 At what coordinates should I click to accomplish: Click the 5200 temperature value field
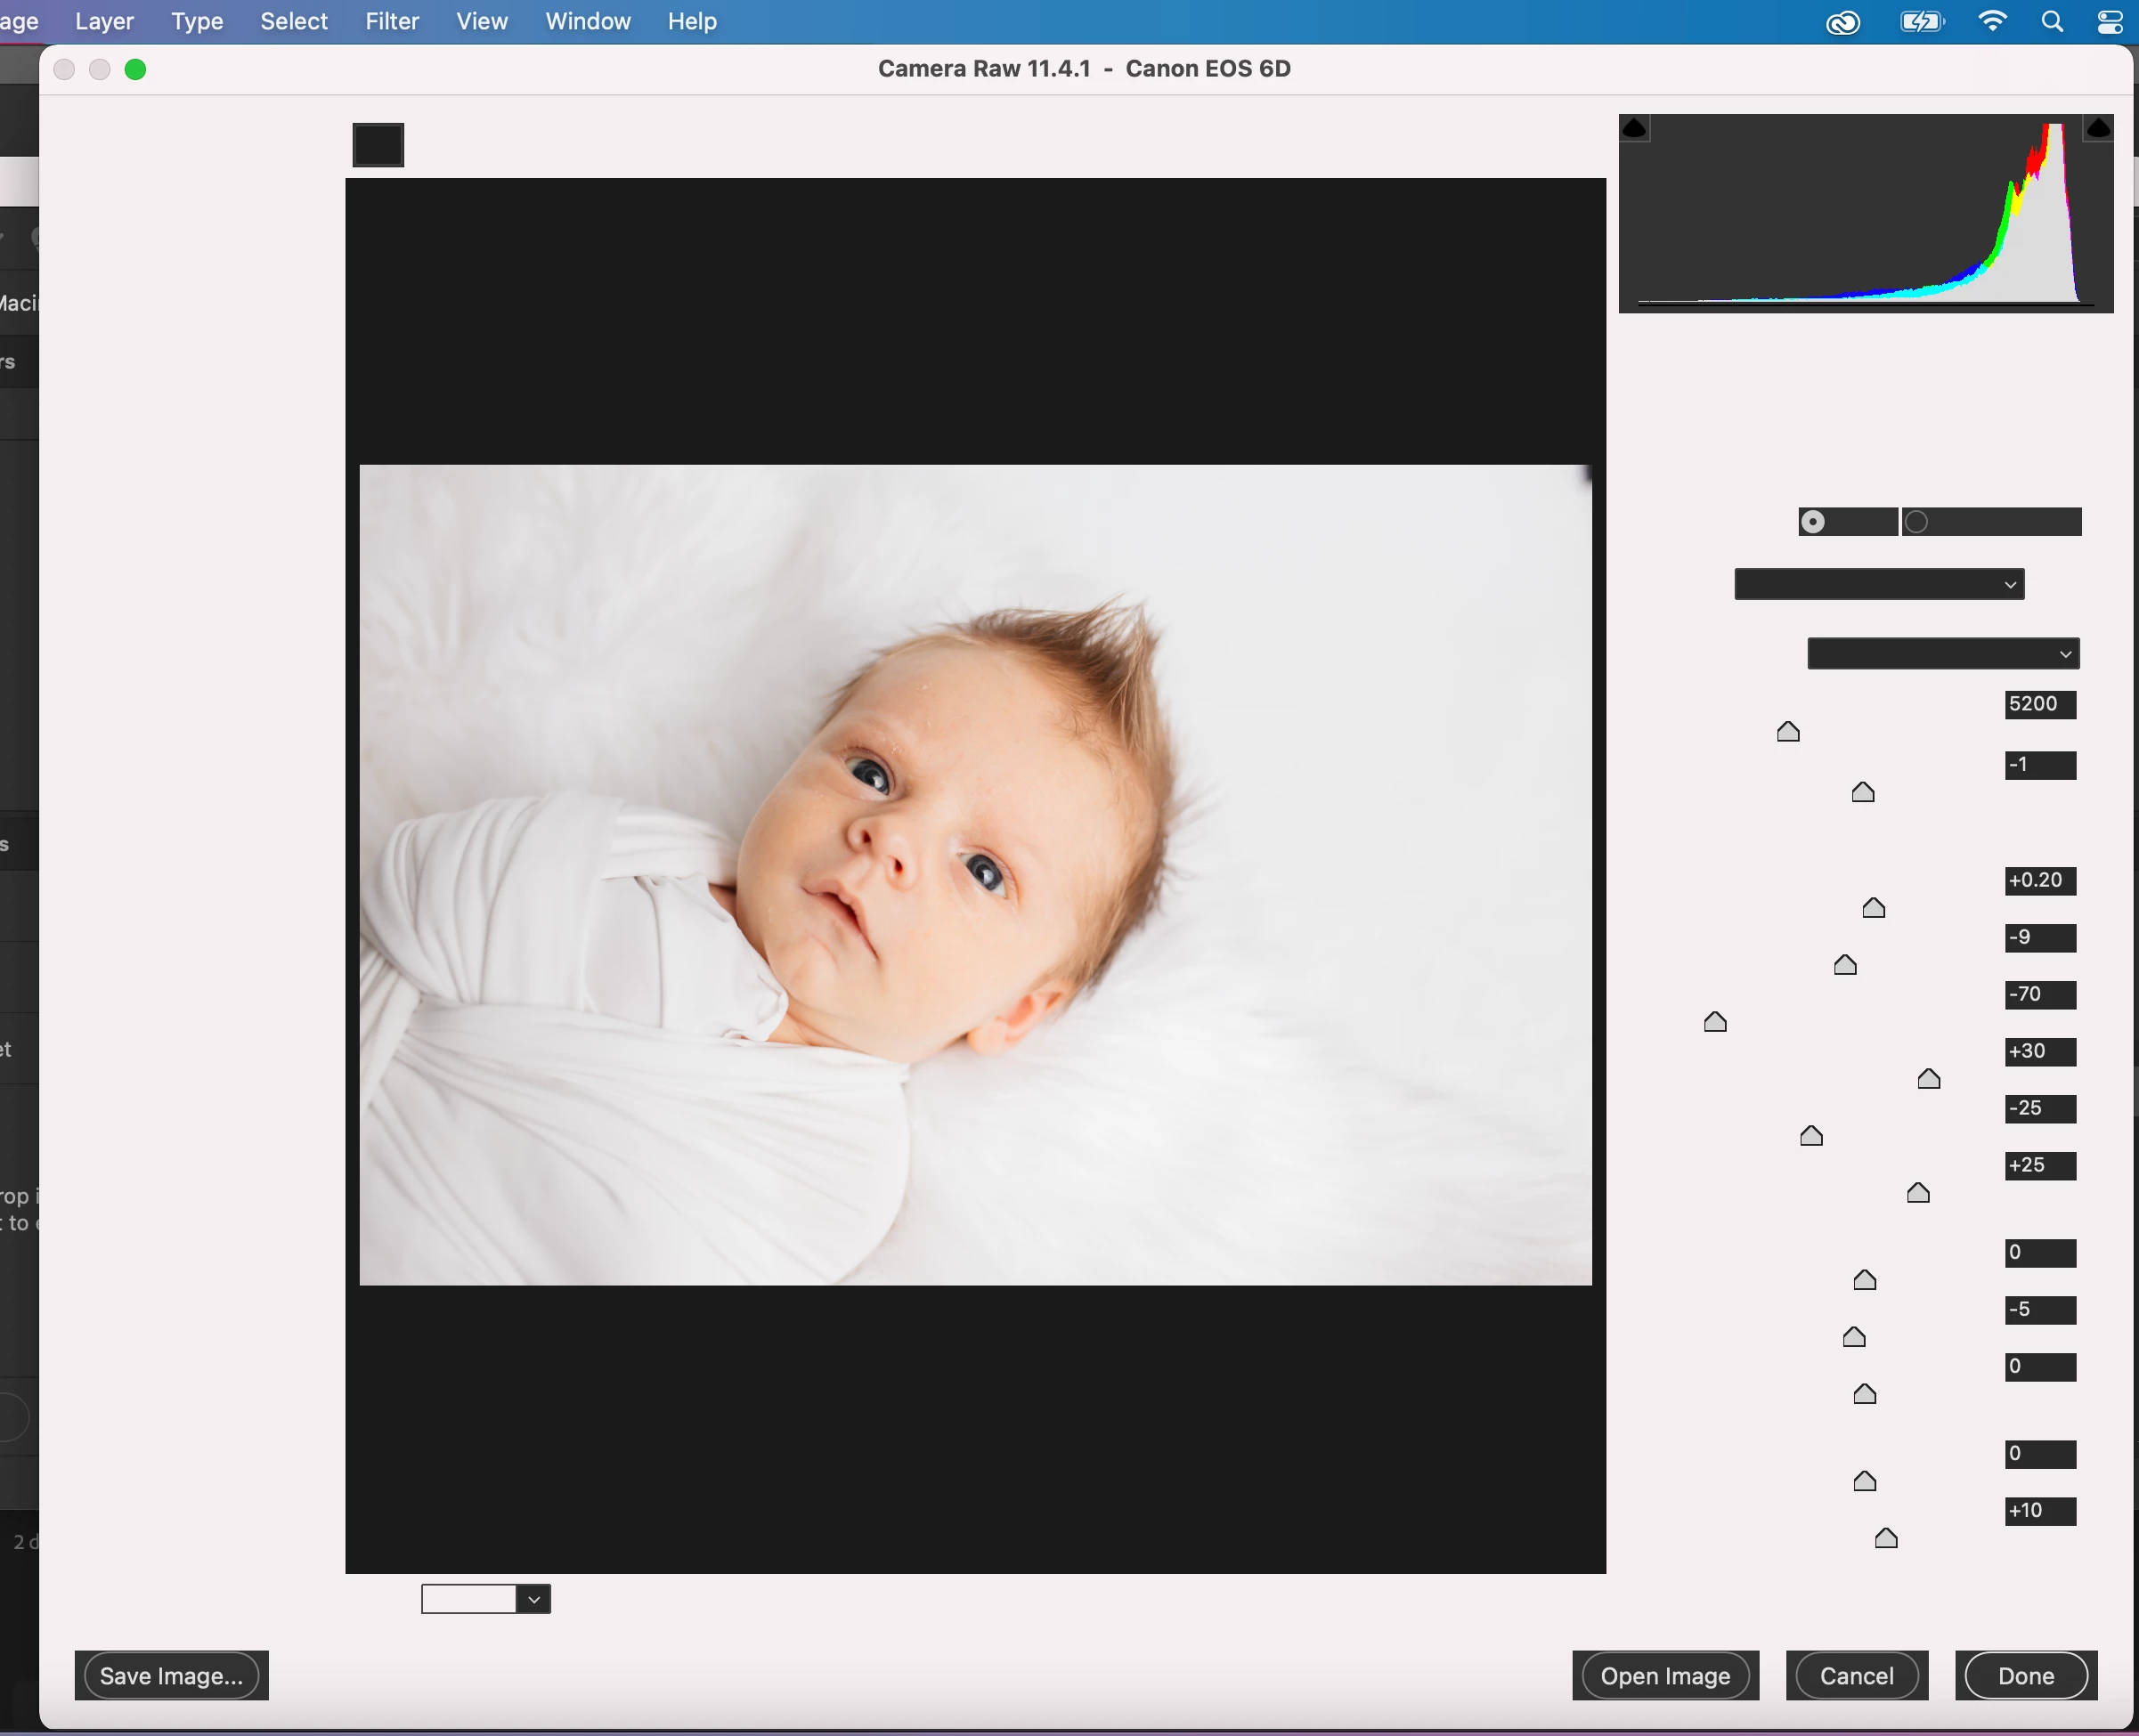2040,704
